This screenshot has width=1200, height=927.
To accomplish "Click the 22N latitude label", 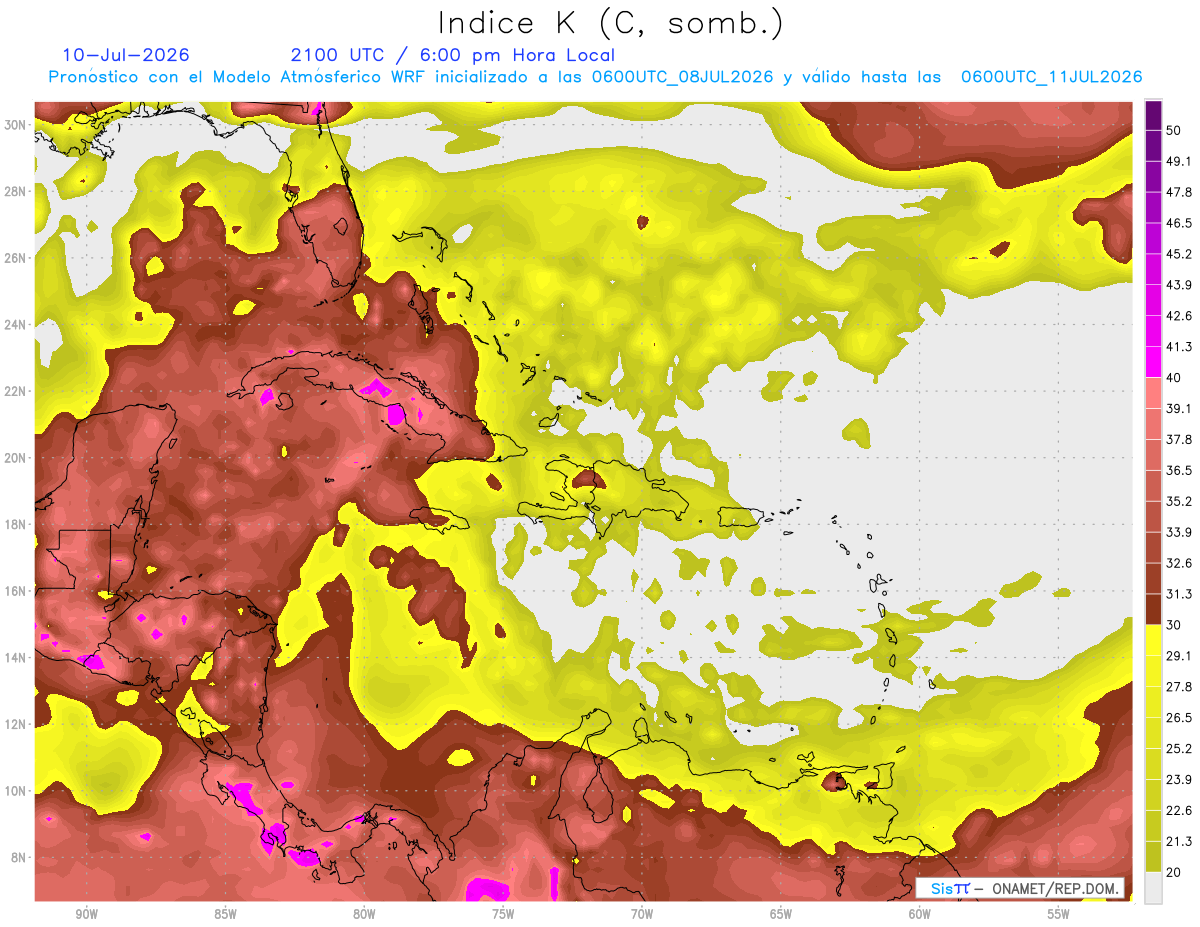I will pos(15,391).
